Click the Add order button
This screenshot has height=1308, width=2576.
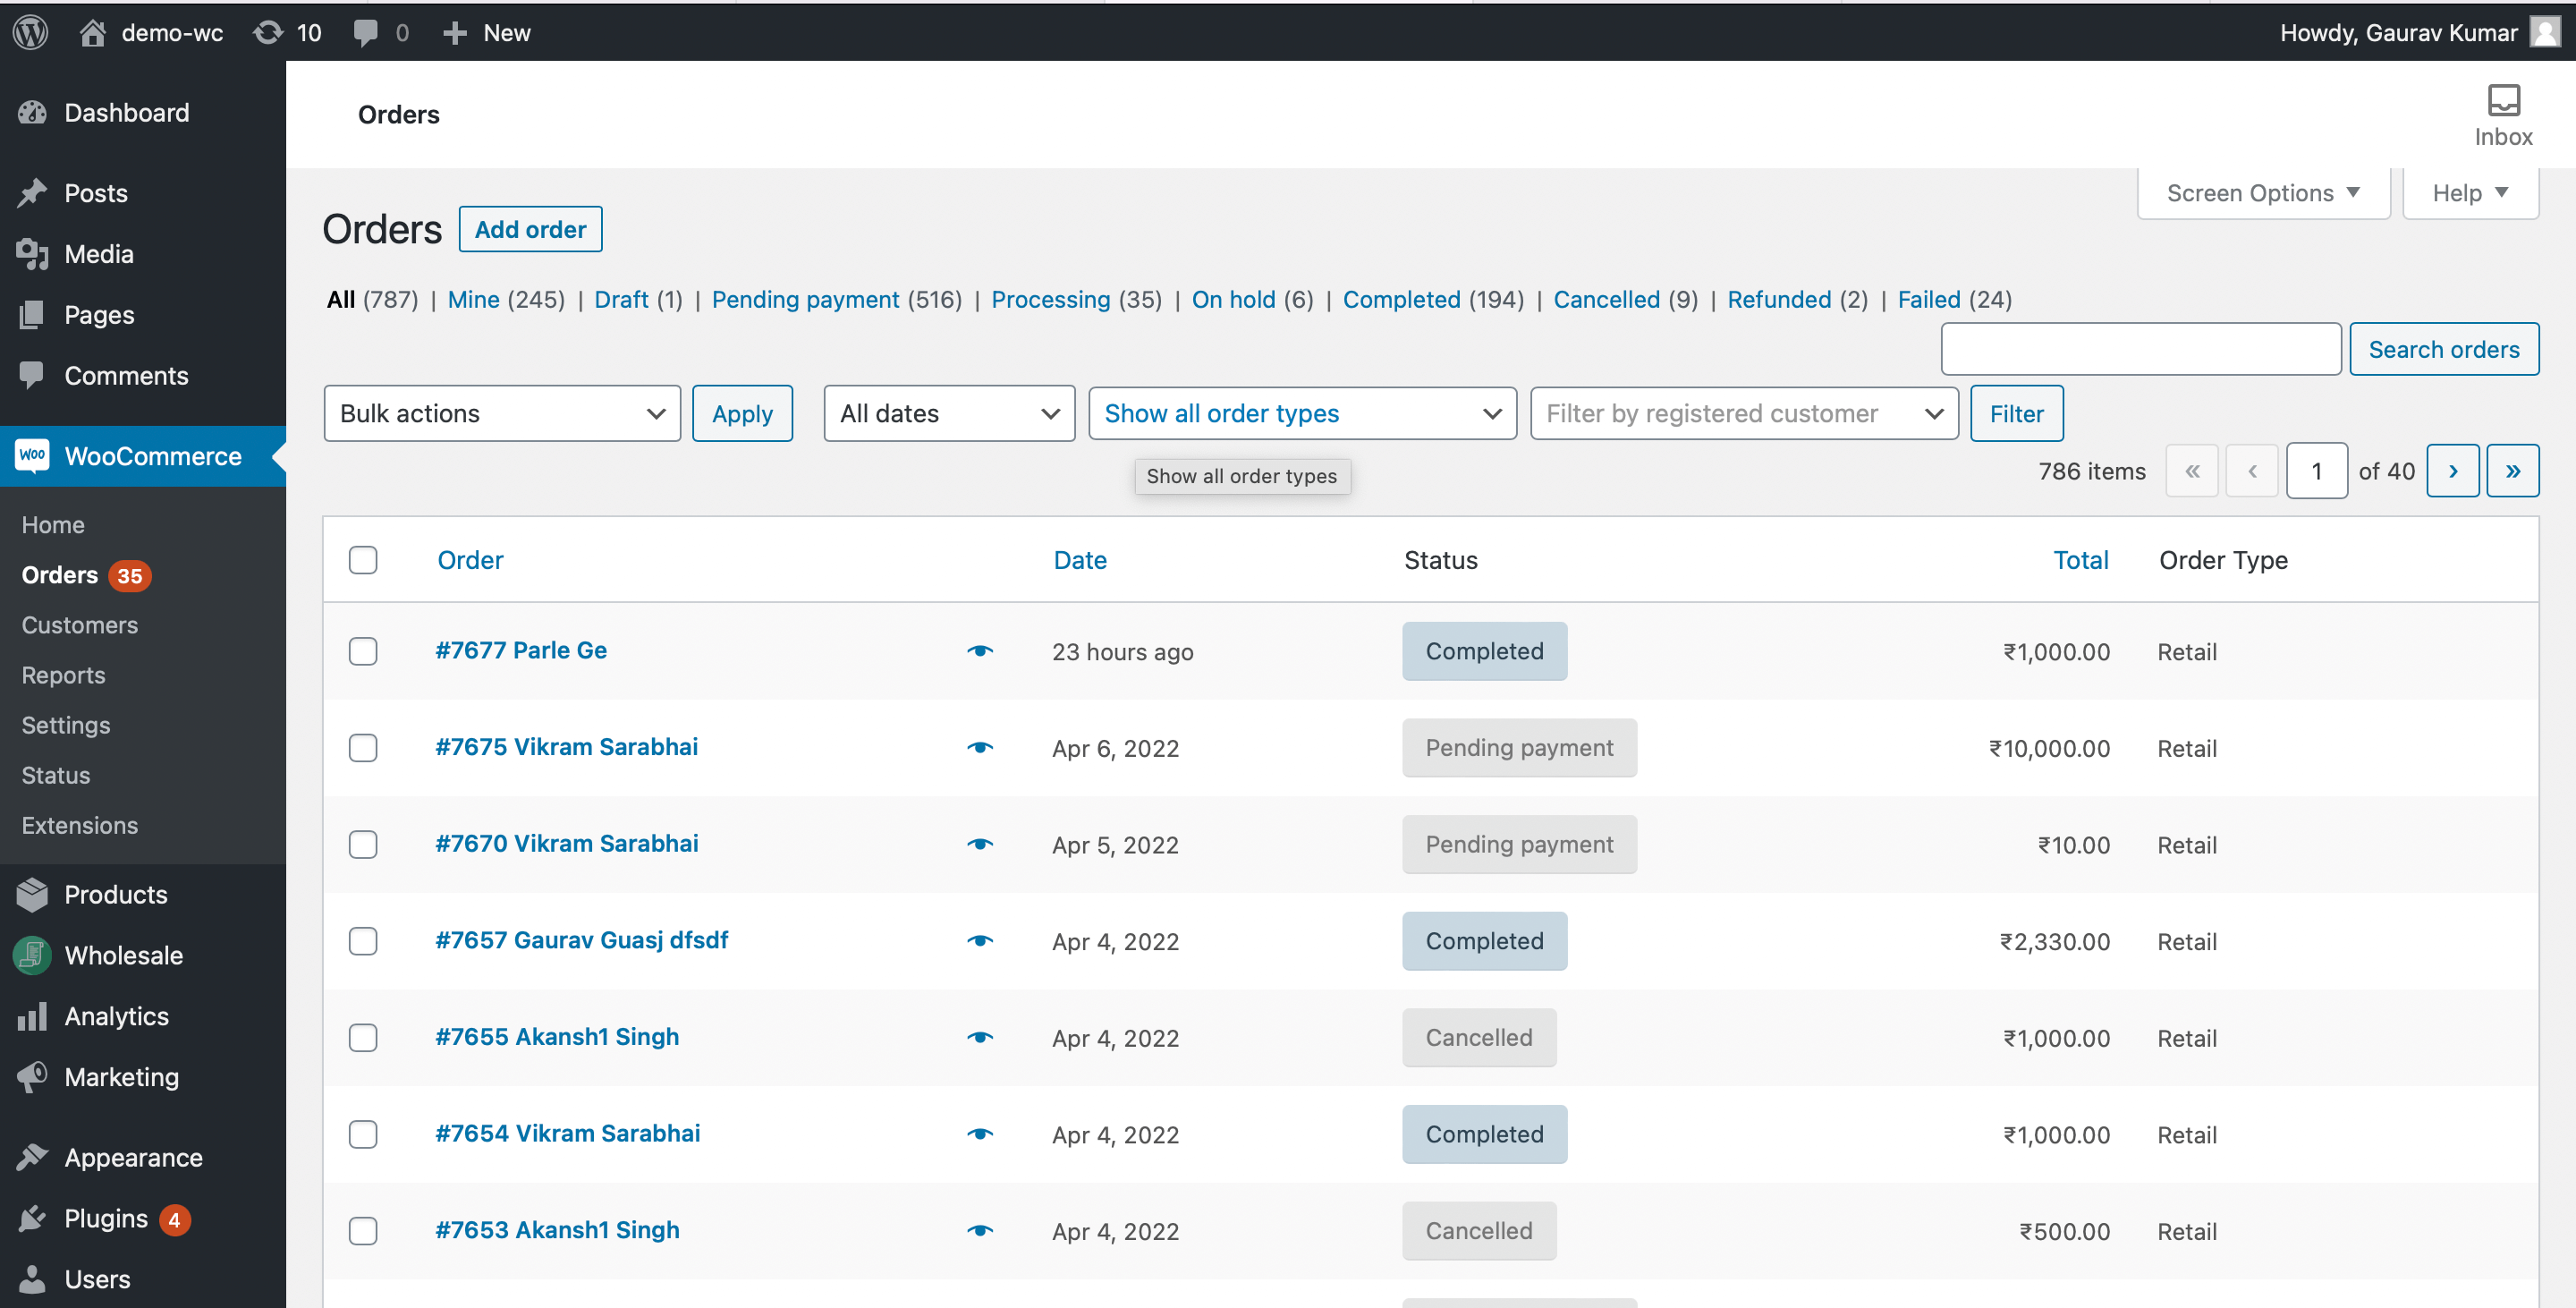tap(530, 229)
